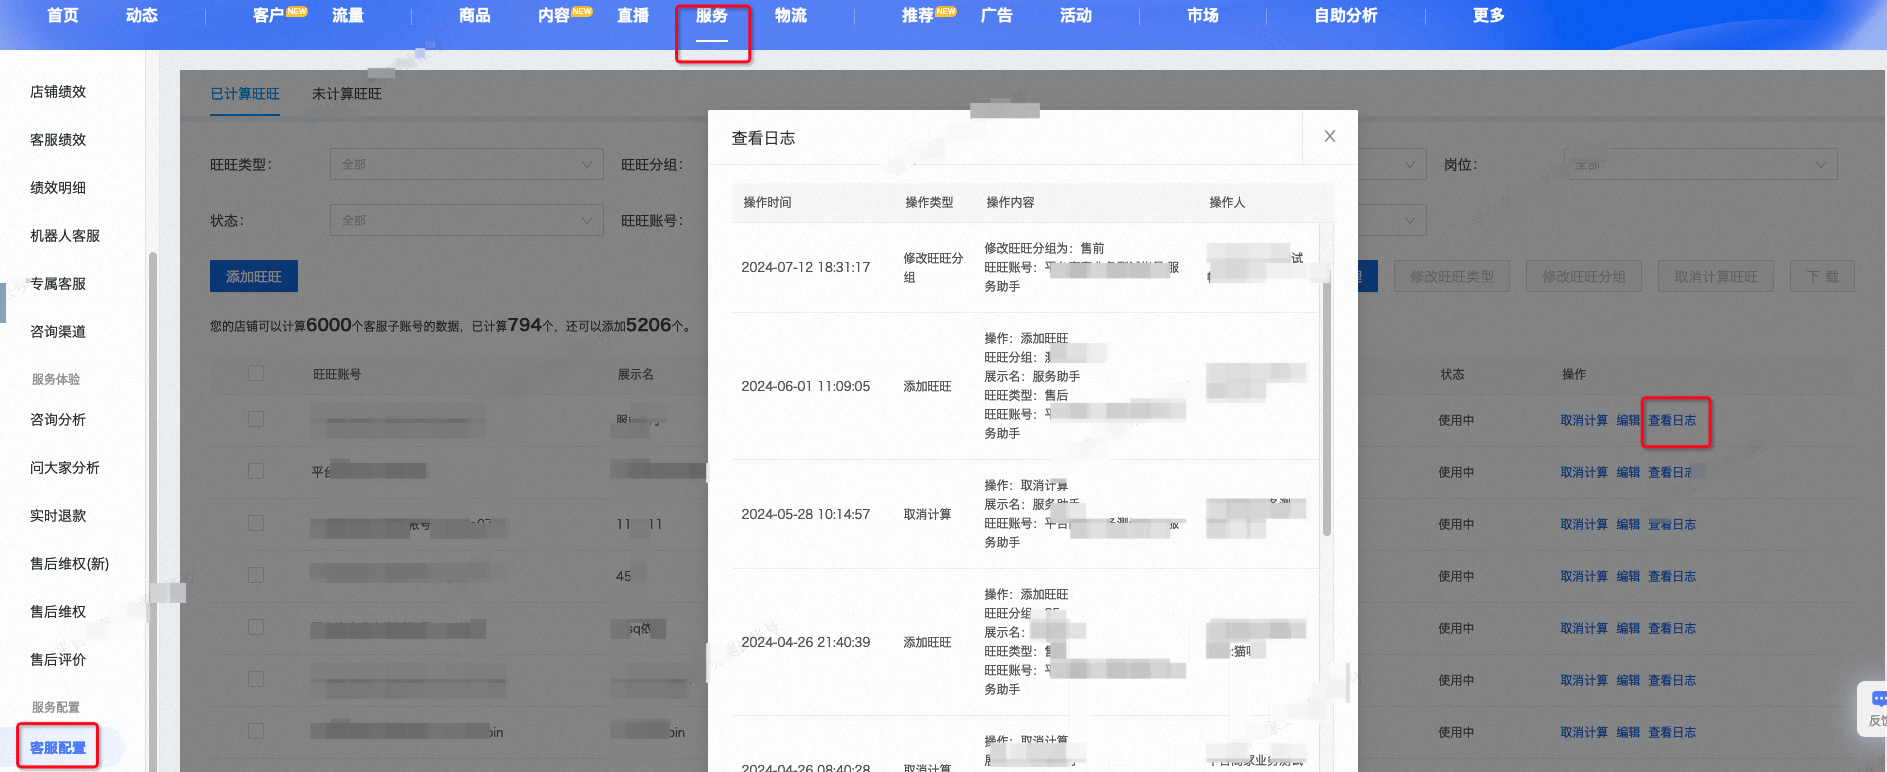Click 编辑 in the second table row
Image resolution: width=1887 pixels, height=772 pixels.
1628,473
